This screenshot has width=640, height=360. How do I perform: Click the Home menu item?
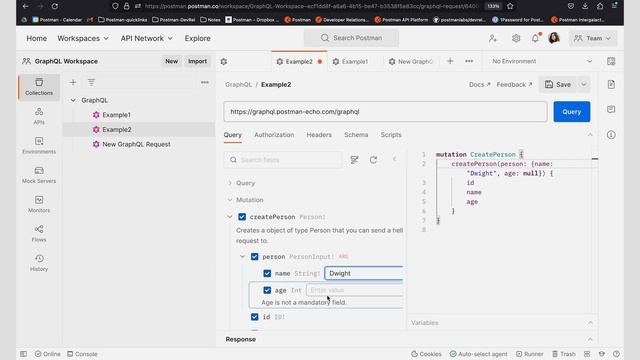click(x=36, y=38)
